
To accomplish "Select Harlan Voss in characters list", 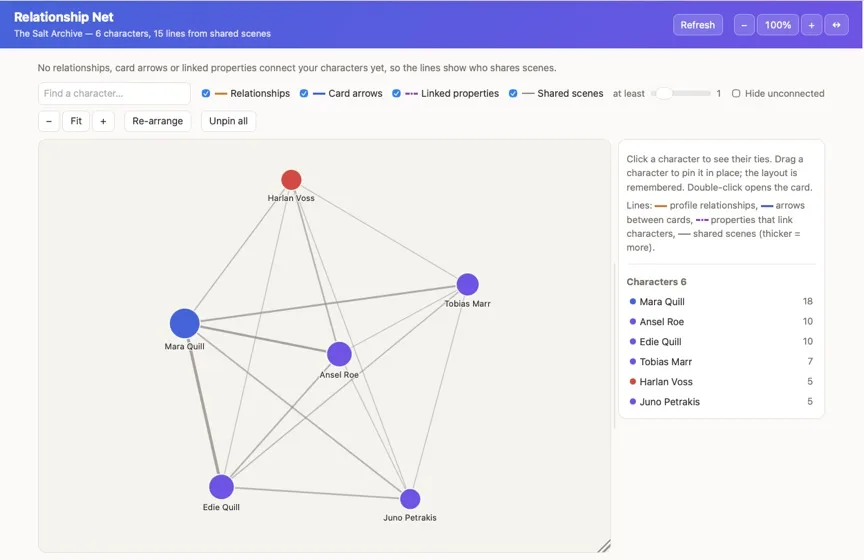I will [721, 381].
